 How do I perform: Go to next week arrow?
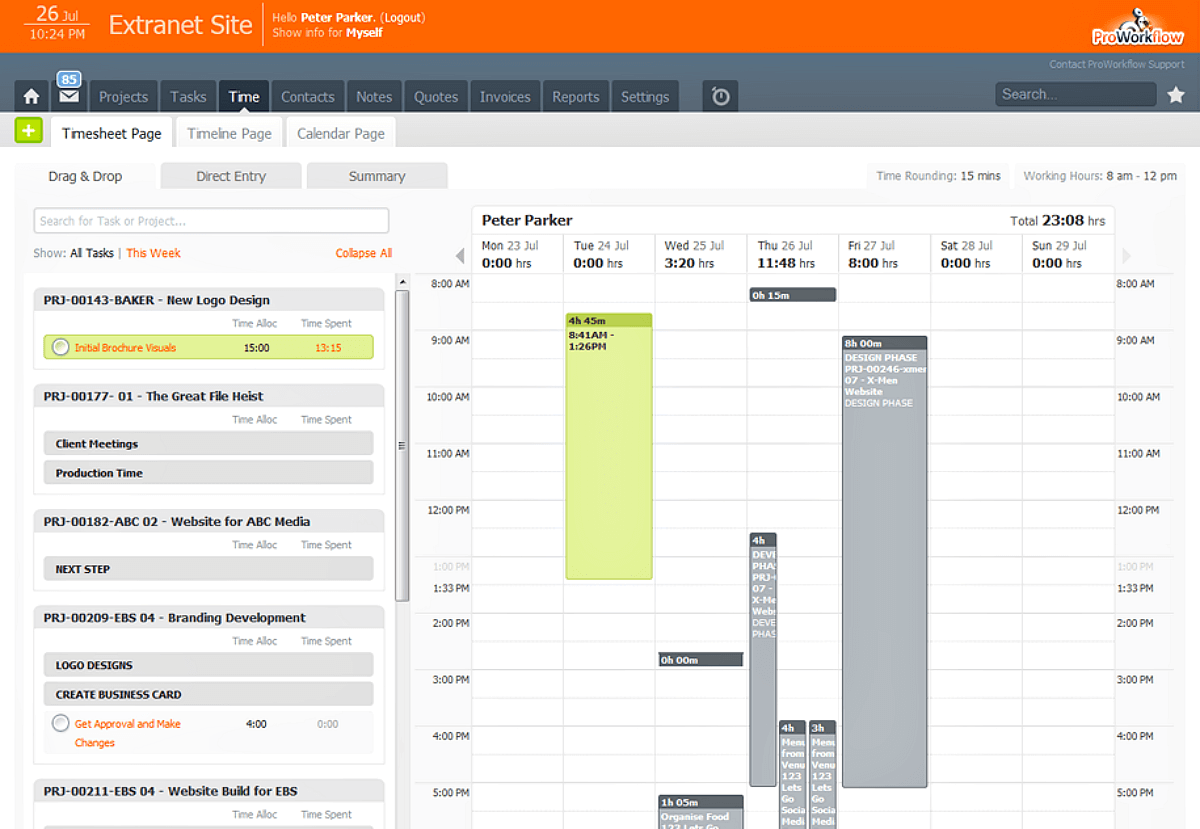point(1127,256)
